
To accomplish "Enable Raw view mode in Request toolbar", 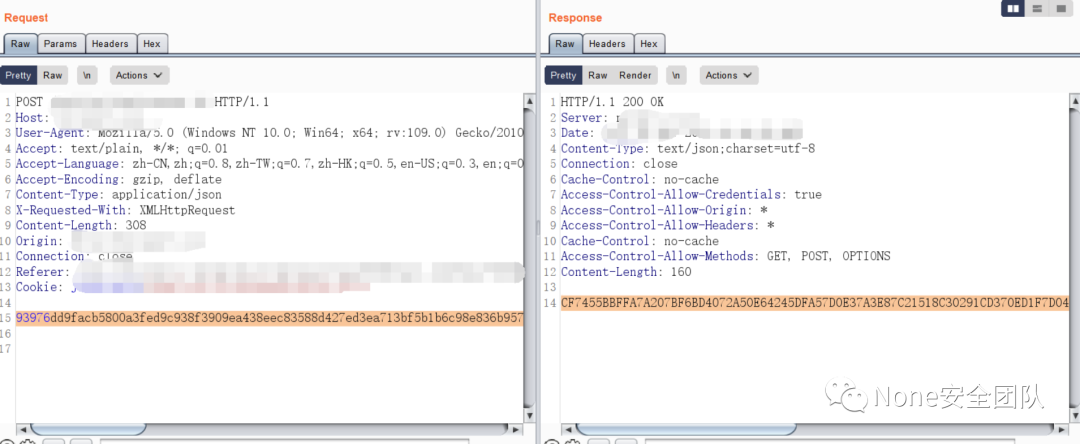I will 52,75.
